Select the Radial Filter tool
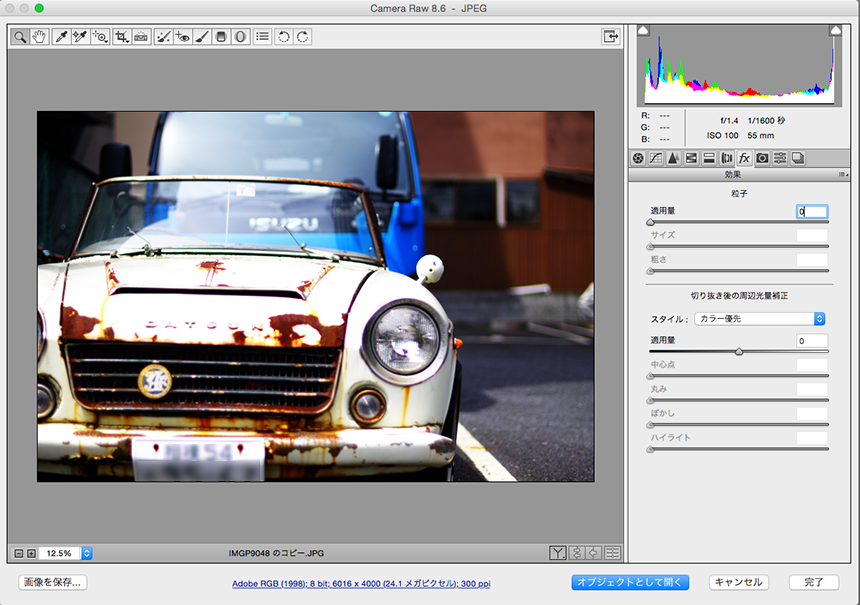 [240, 37]
